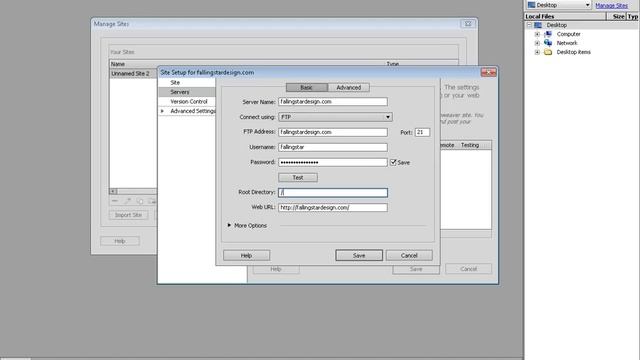This screenshot has width=640, height=360.
Task: Click the Testing column header
Action: pyautogui.click(x=470, y=145)
